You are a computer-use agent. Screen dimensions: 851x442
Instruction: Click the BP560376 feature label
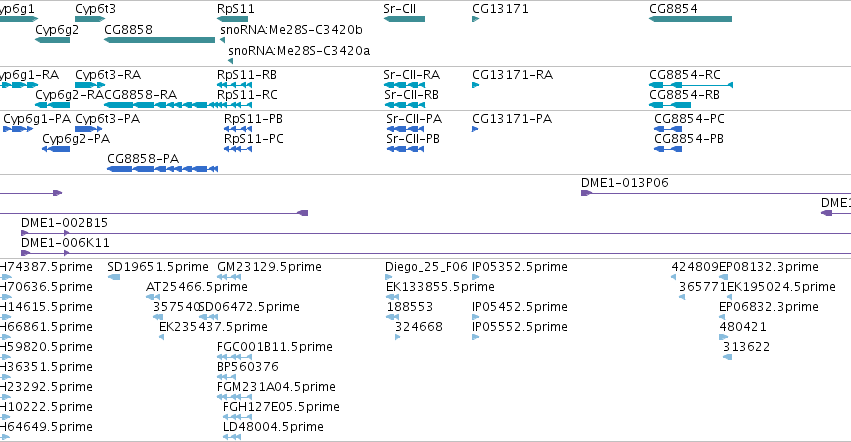click(247, 367)
